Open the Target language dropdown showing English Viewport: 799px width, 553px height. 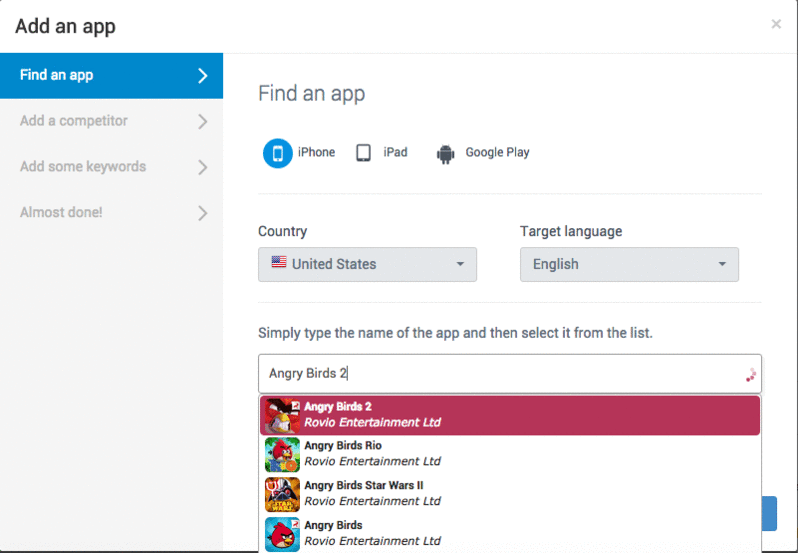tap(629, 265)
